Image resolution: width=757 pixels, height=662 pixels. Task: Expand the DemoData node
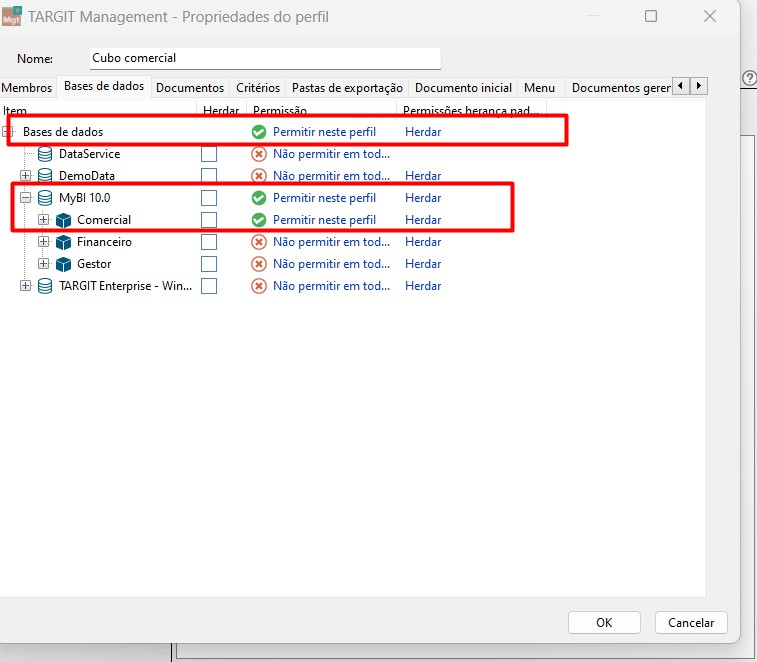click(x=26, y=175)
